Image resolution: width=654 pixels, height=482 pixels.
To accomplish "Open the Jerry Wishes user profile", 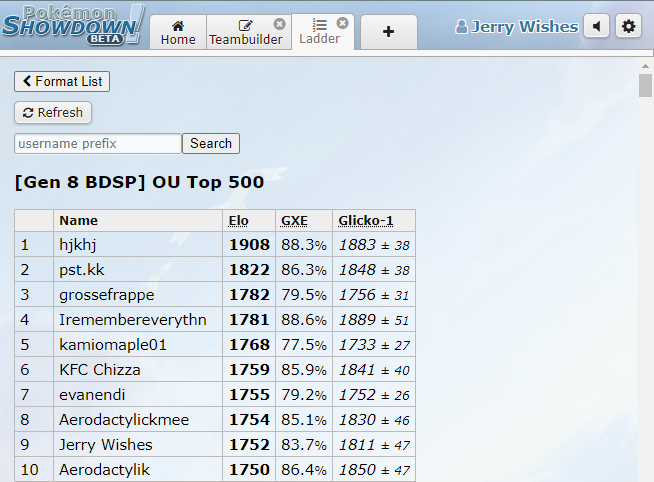I will pyautogui.click(x=516, y=27).
